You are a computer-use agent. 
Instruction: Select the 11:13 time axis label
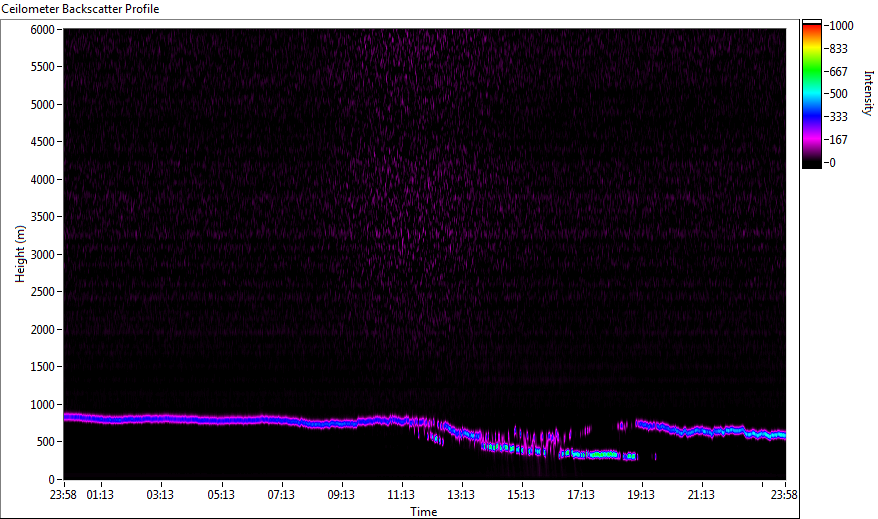pyautogui.click(x=401, y=495)
